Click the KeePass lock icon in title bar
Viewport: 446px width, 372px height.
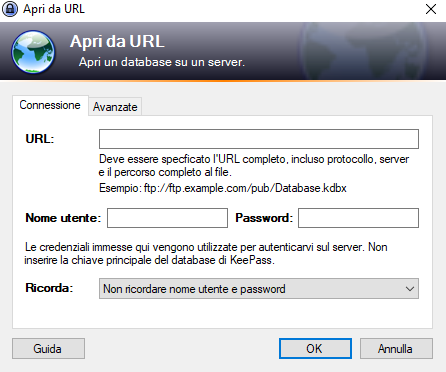click(10, 9)
